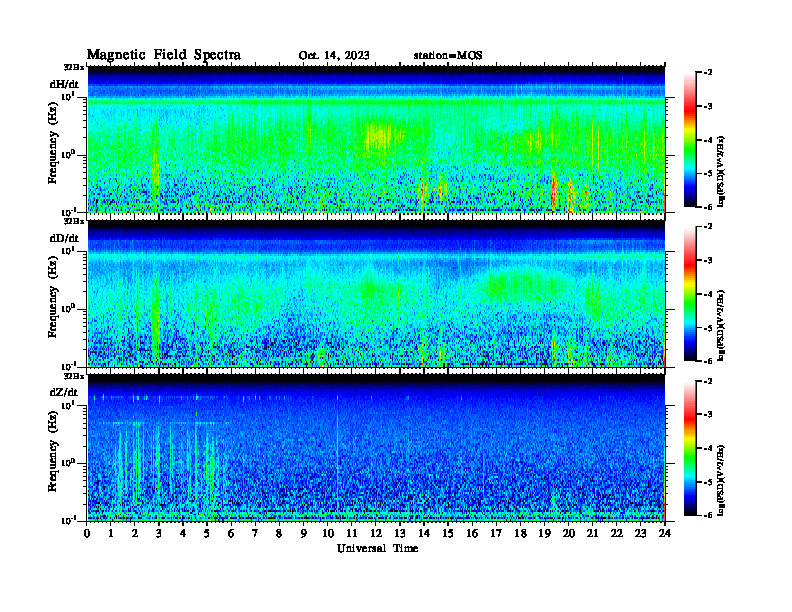Click hour 21 on the Universal Time axis
The width and height of the screenshot is (792, 612).
(592, 533)
